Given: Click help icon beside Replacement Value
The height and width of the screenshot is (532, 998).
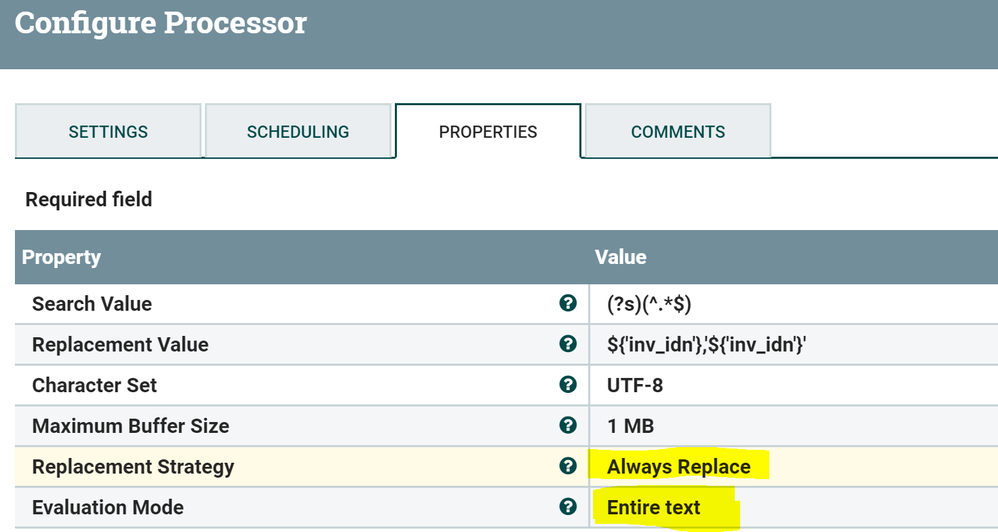Looking at the screenshot, I should pos(568,344).
